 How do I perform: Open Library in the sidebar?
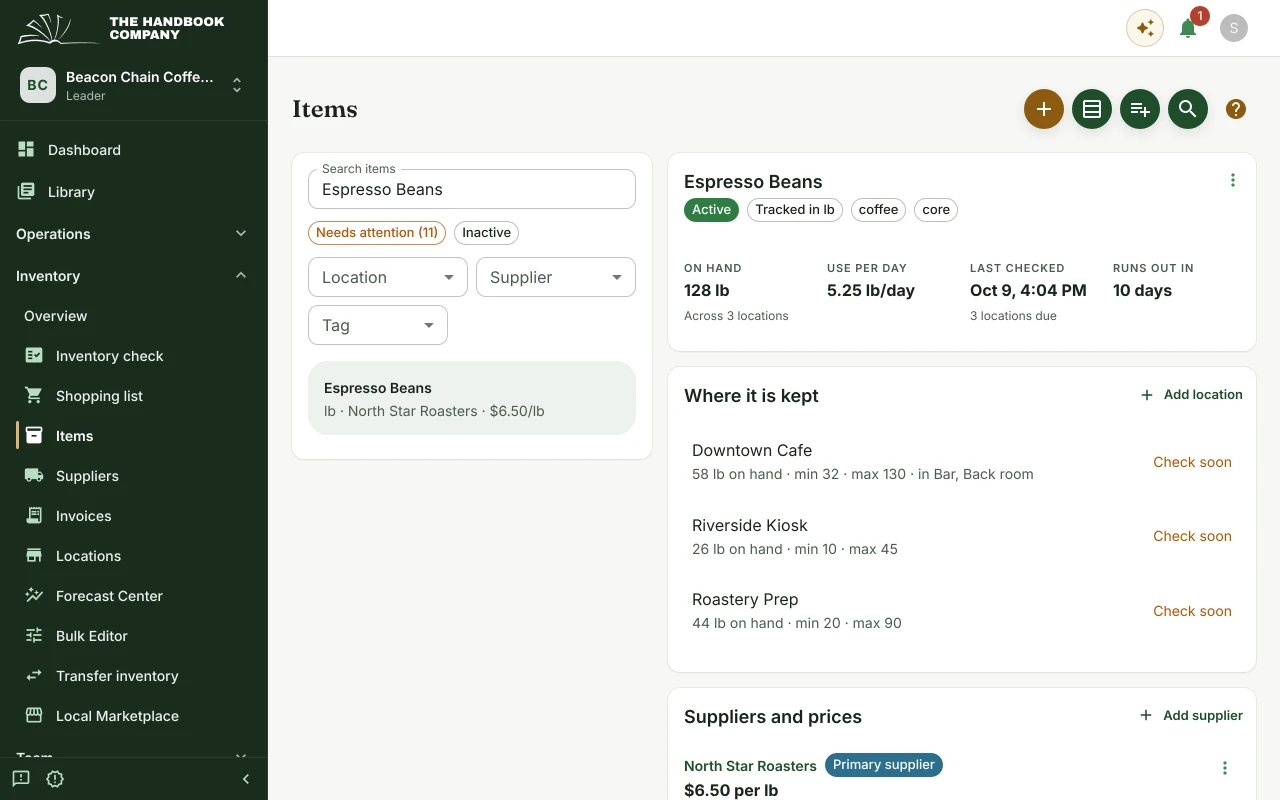pos(134,192)
